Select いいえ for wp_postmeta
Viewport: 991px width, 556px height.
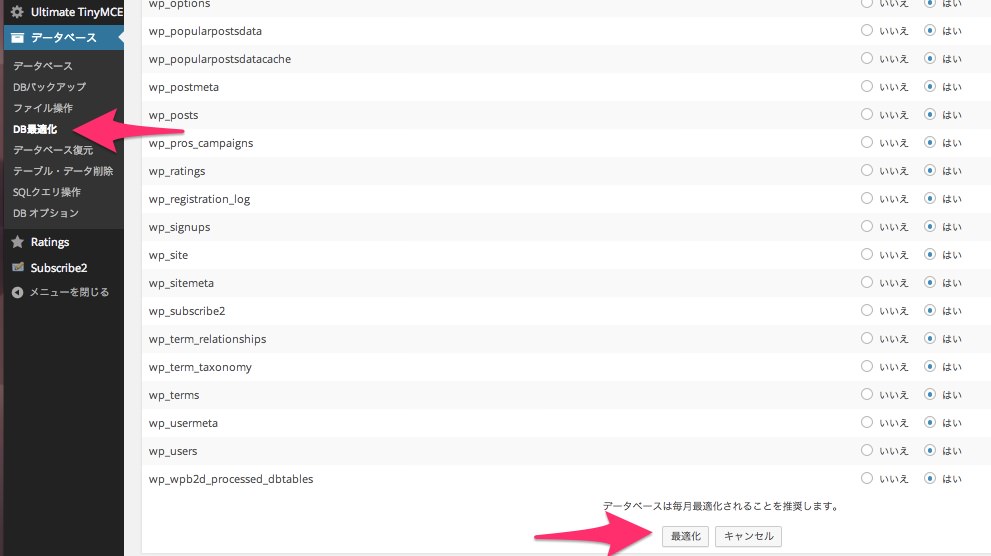point(866,87)
